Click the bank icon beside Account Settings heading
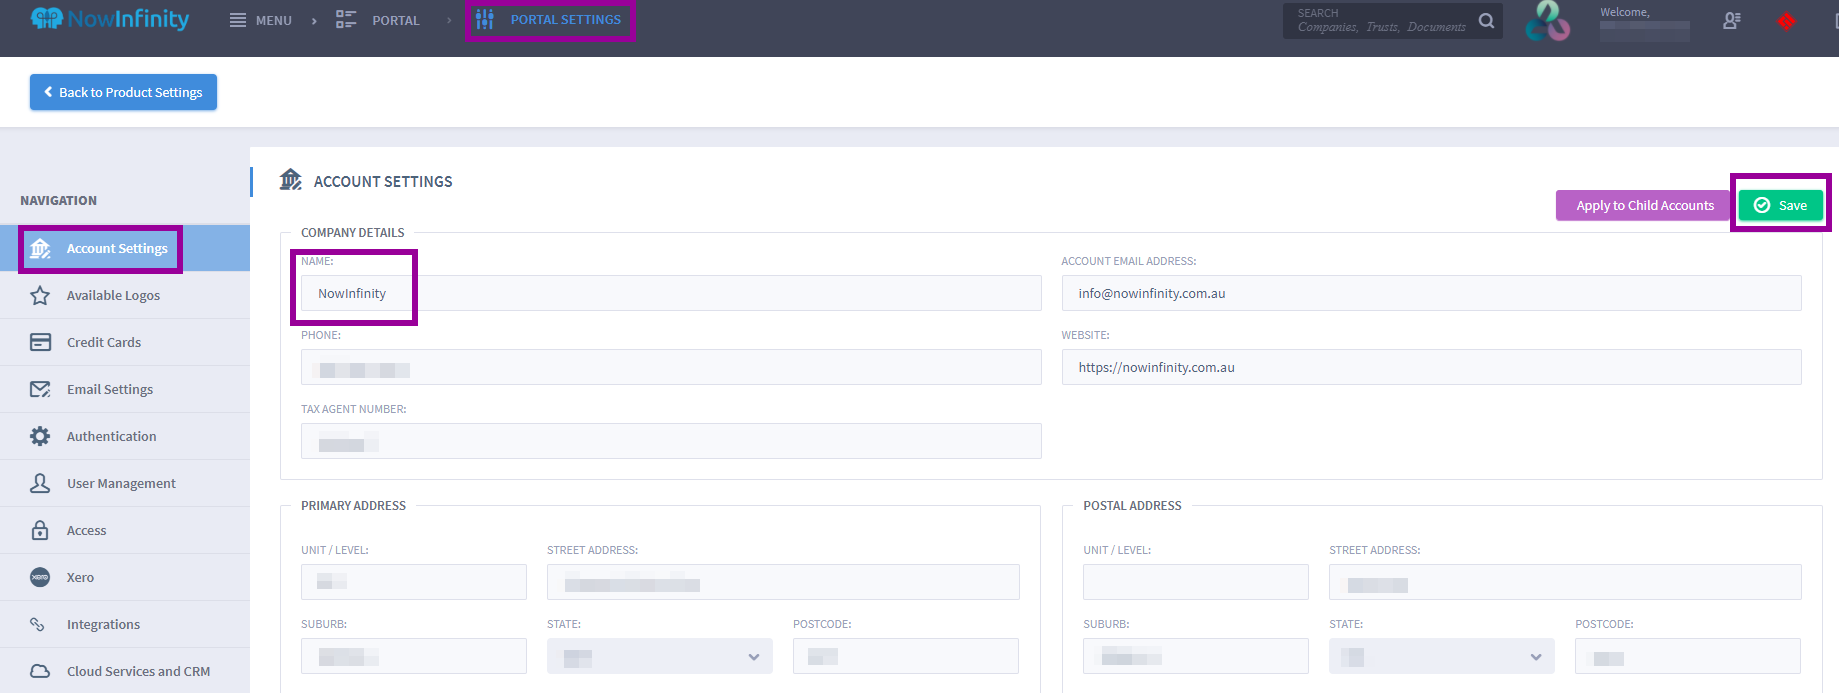Image resolution: width=1839 pixels, height=693 pixels. (x=291, y=180)
